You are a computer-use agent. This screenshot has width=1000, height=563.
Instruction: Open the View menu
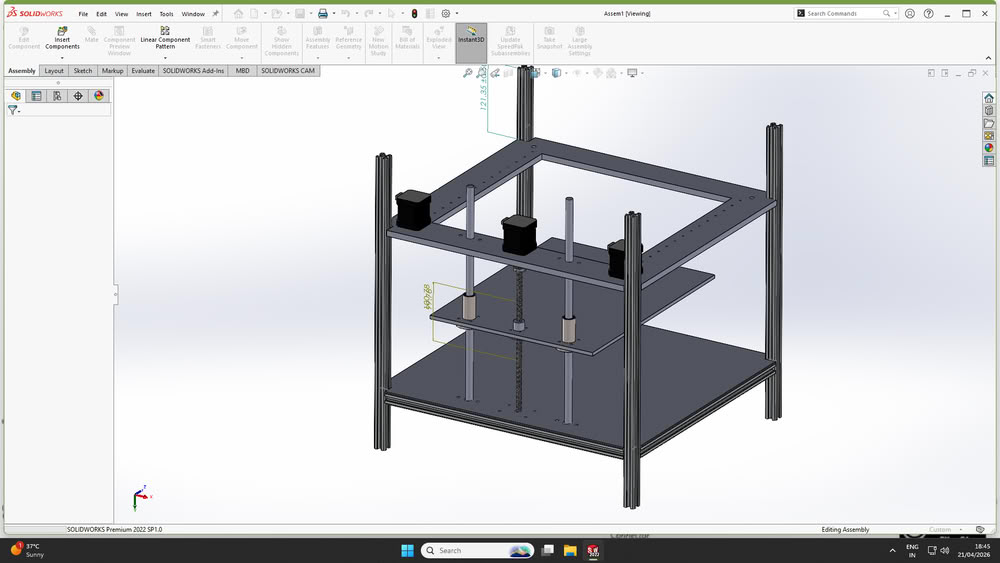tap(121, 14)
